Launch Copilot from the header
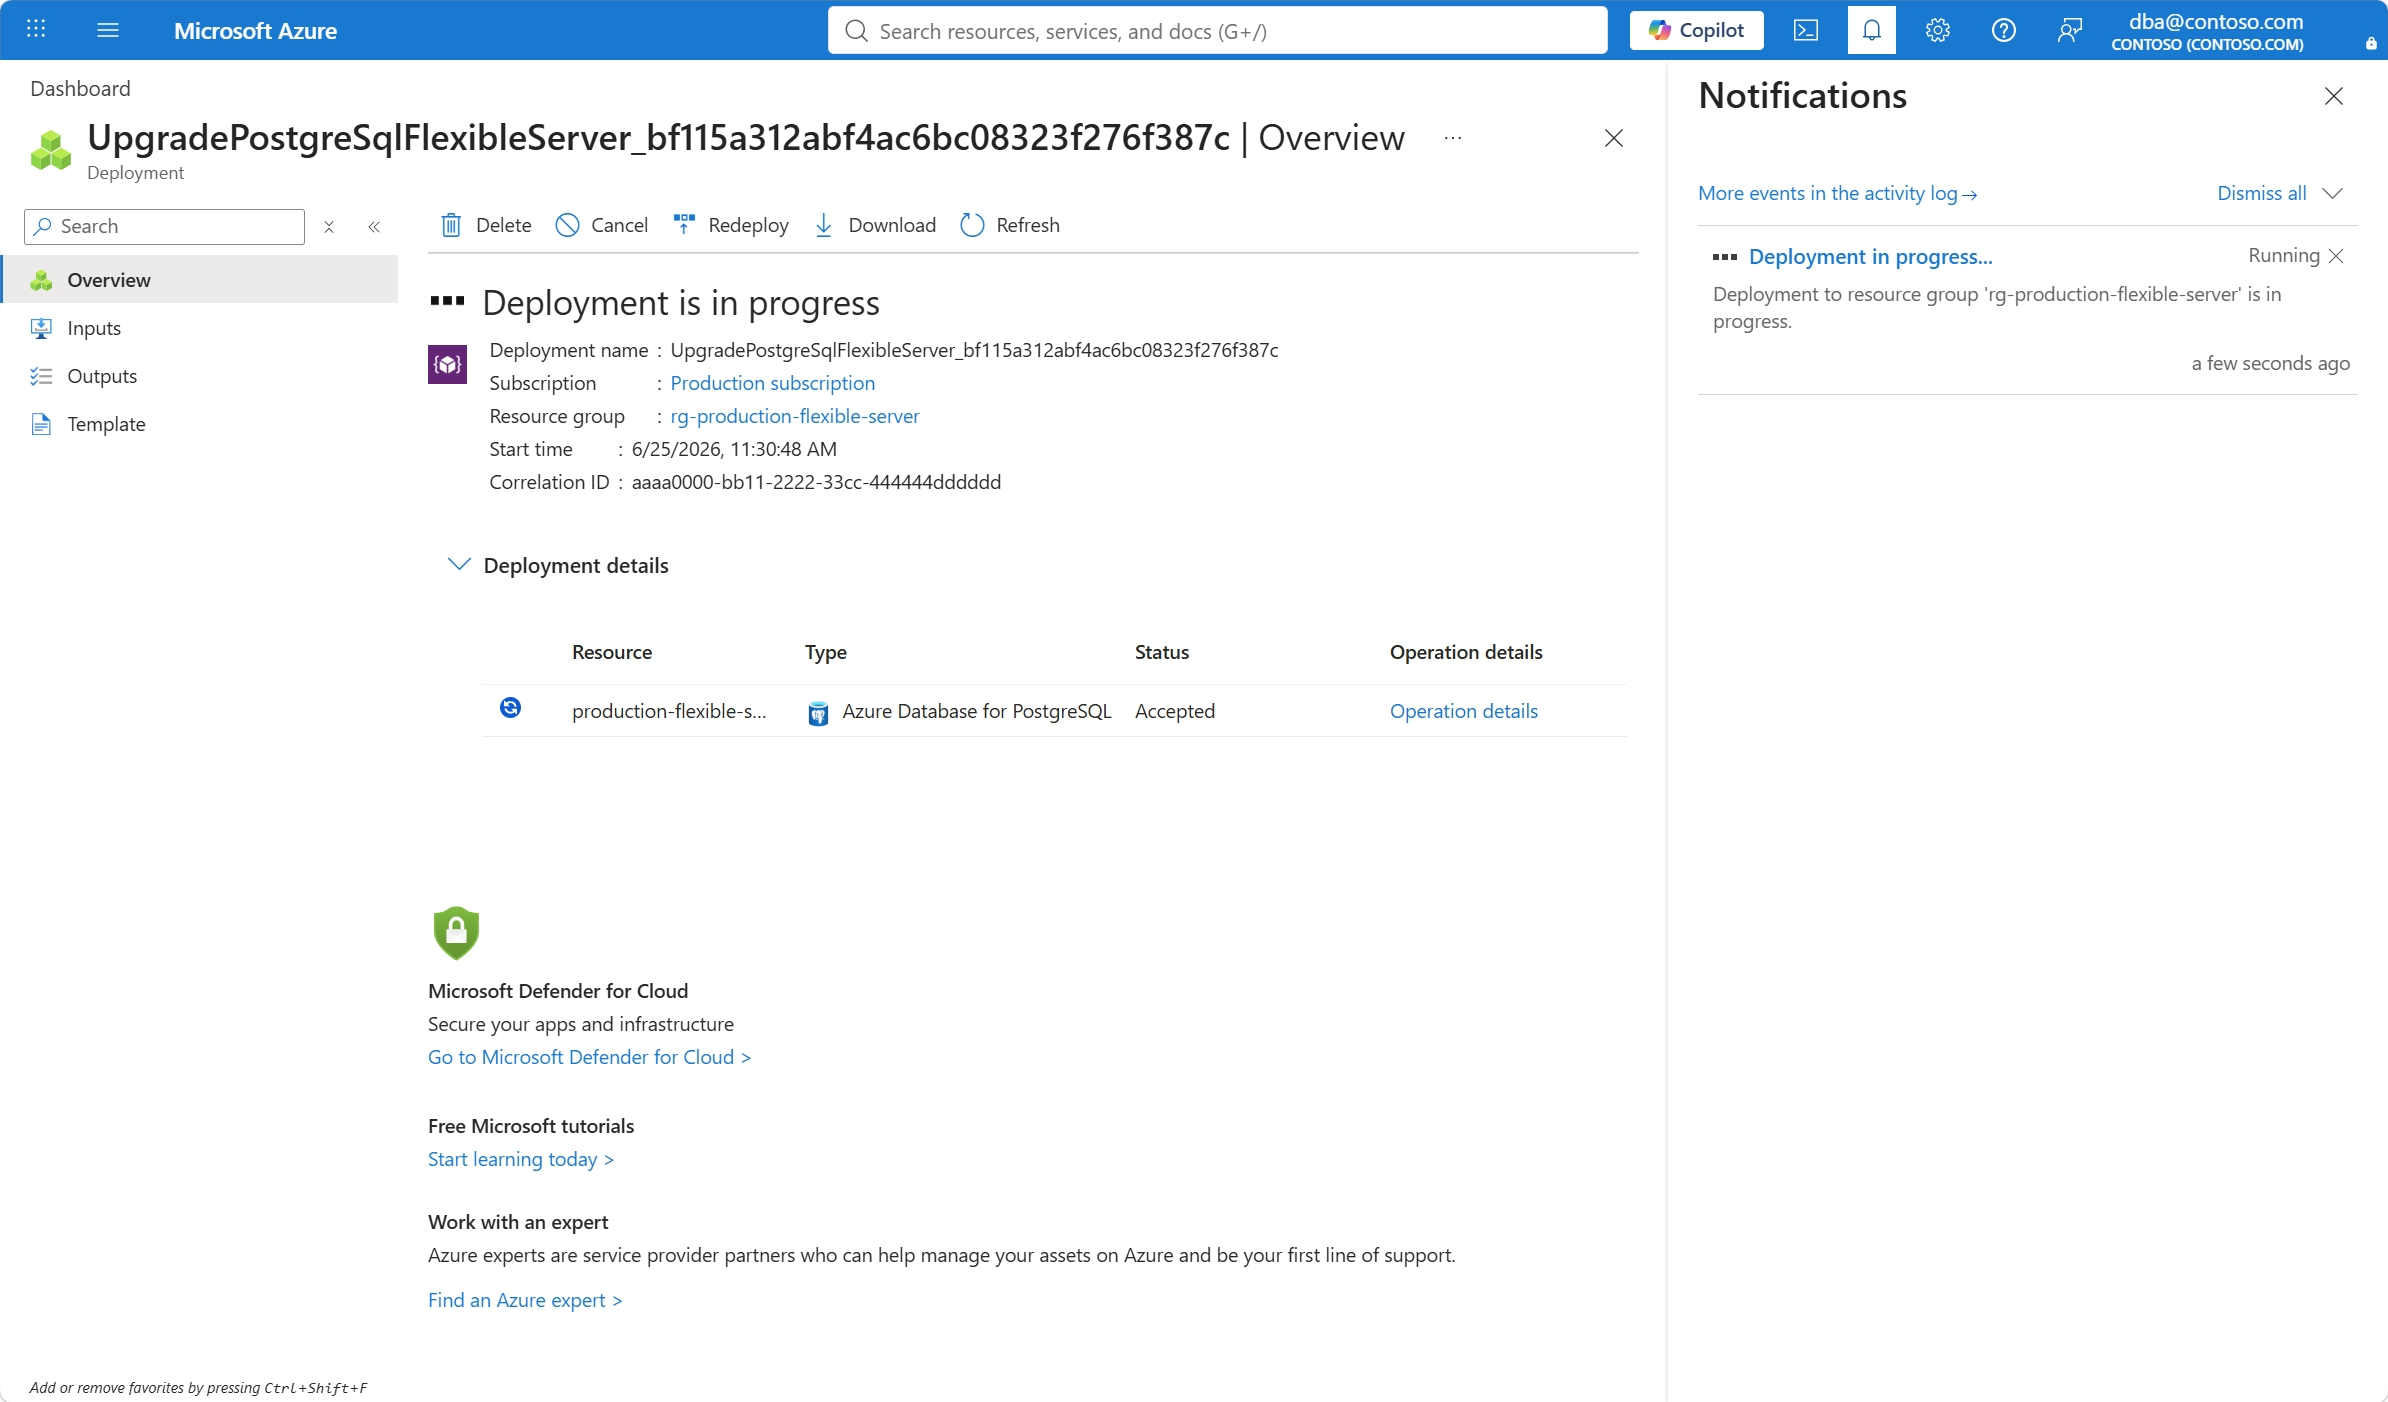 [1696, 30]
